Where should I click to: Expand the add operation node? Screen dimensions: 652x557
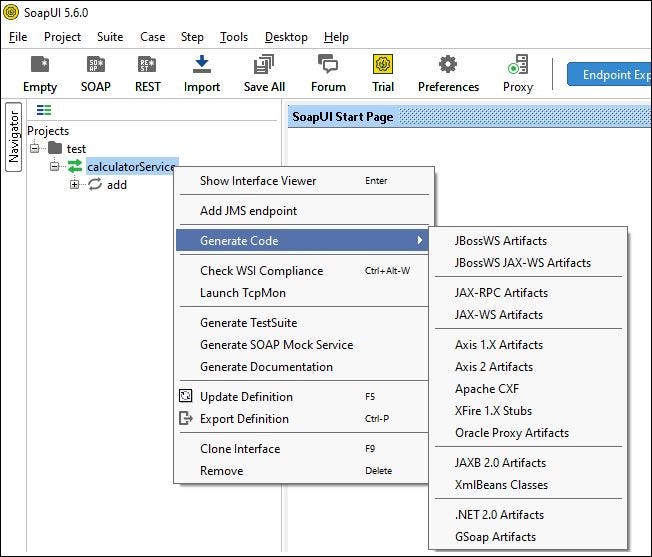point(74,185)
